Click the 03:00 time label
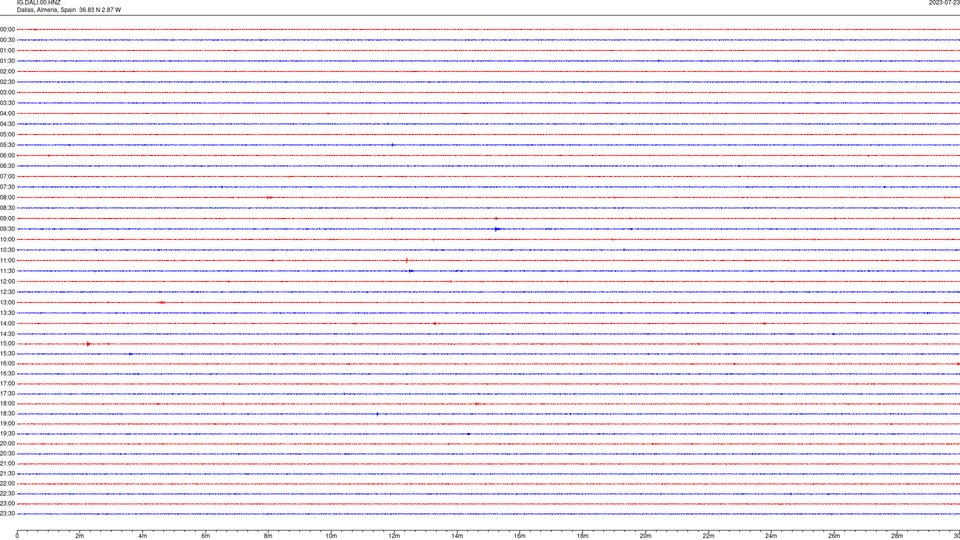Viewport: 960px width, 540px height. coord(7,92)
